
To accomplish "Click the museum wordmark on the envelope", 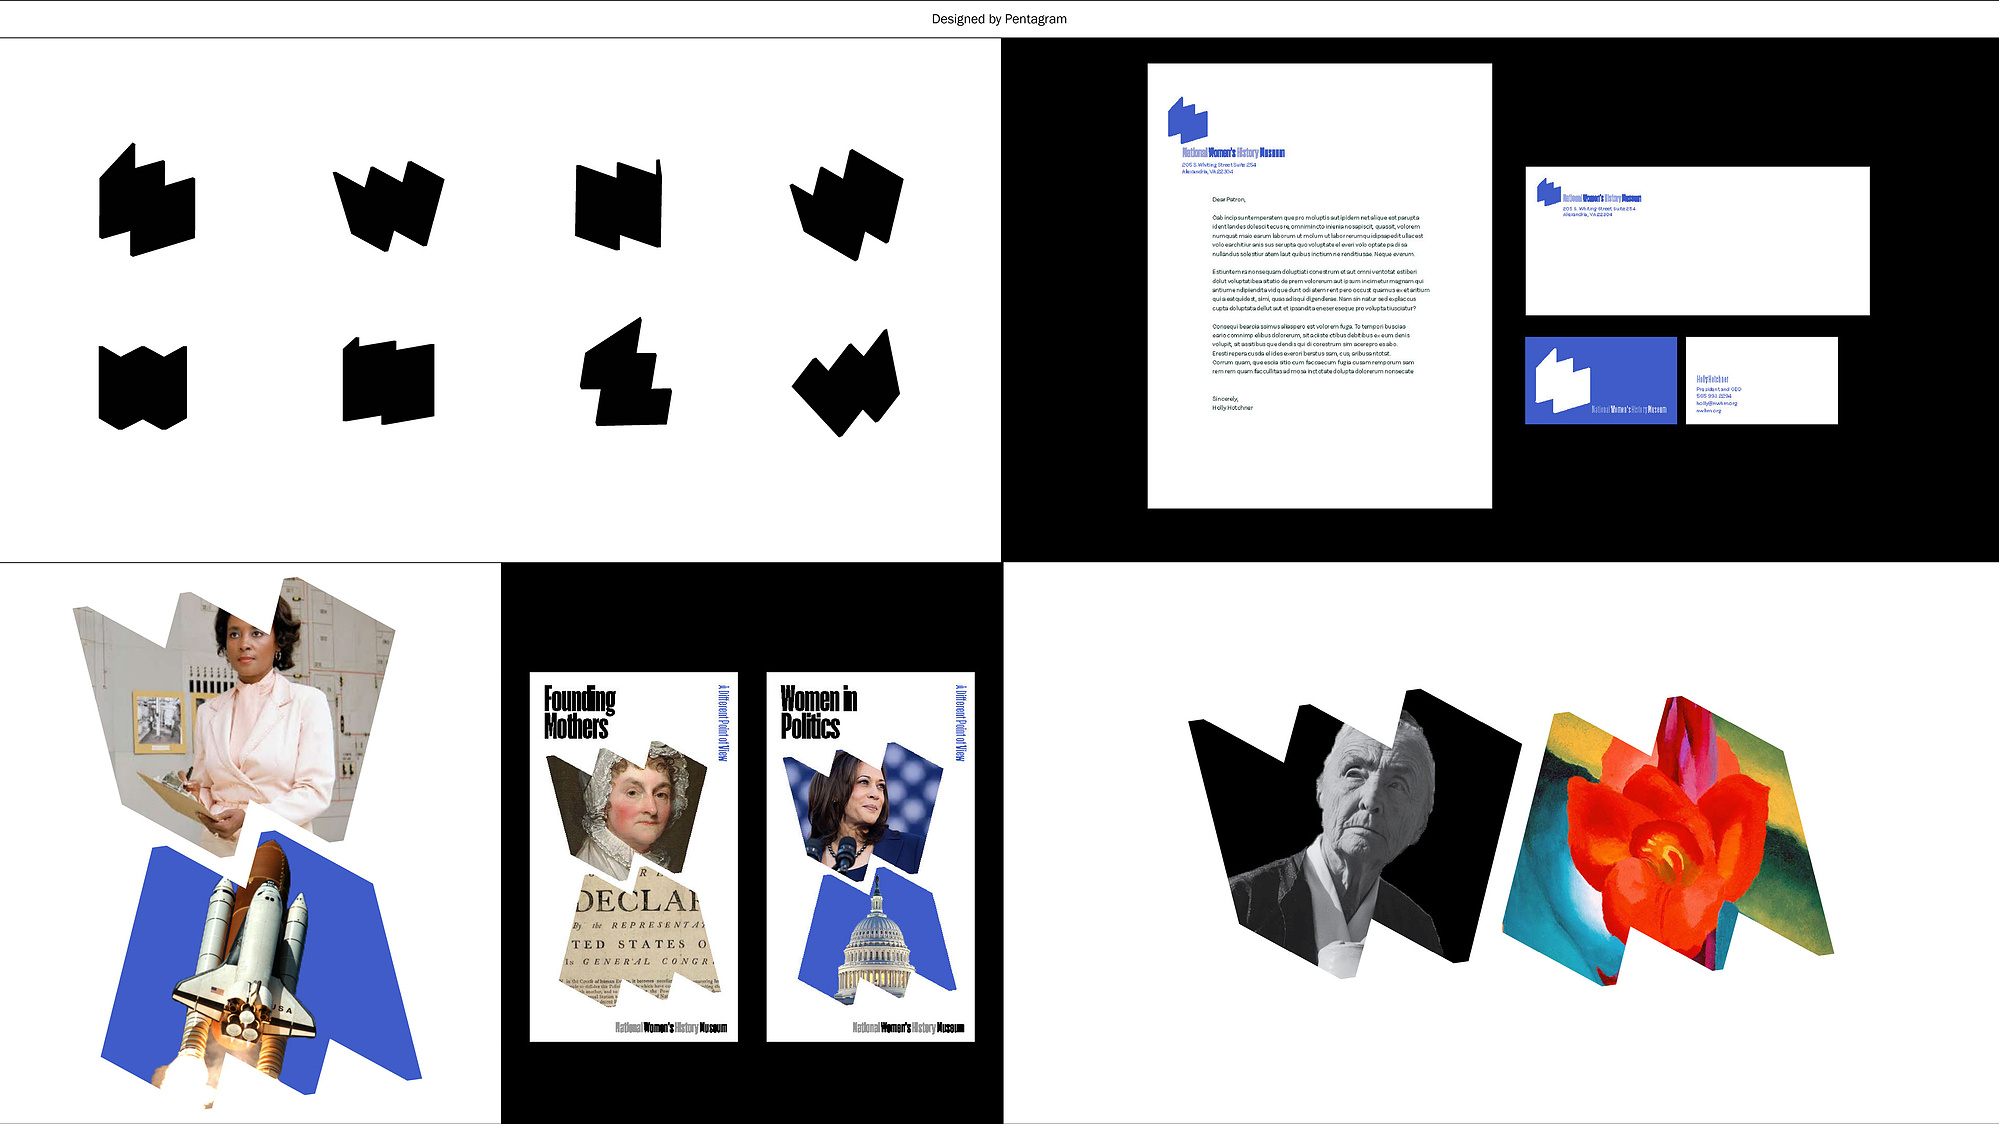I will [x=1602, y=198].
